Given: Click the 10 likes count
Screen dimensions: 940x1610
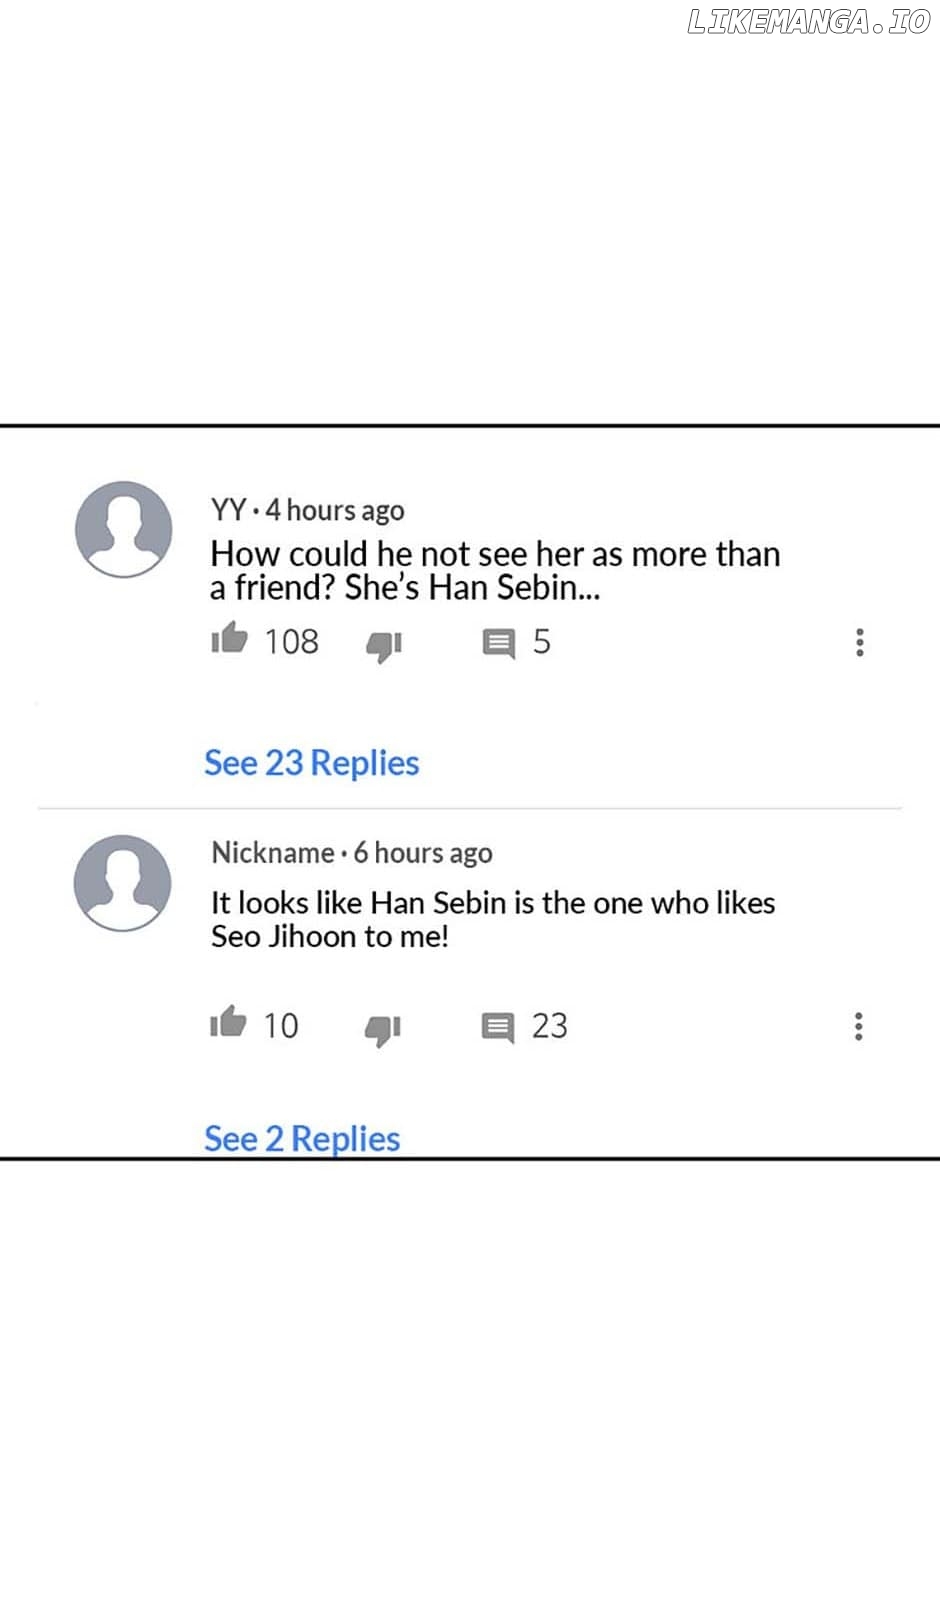Looking at the screenshot, I should click(x=281, y=1026).
